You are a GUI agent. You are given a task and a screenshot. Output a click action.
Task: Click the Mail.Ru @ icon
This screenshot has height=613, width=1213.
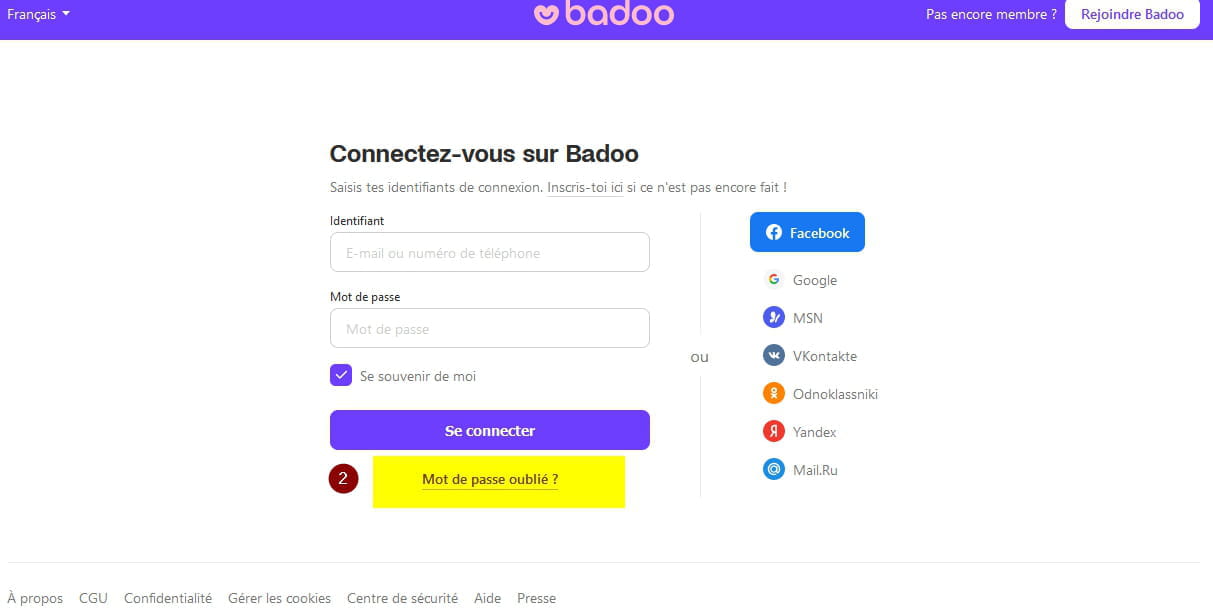click(773, 470)
